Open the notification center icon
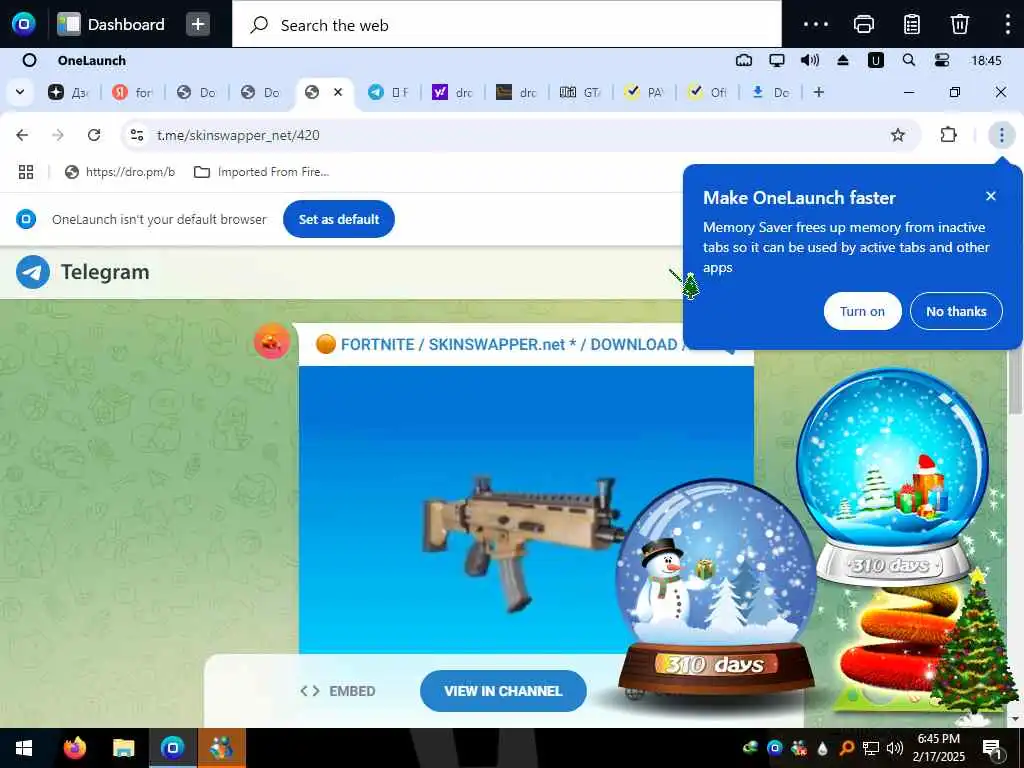 click(992, 748)
